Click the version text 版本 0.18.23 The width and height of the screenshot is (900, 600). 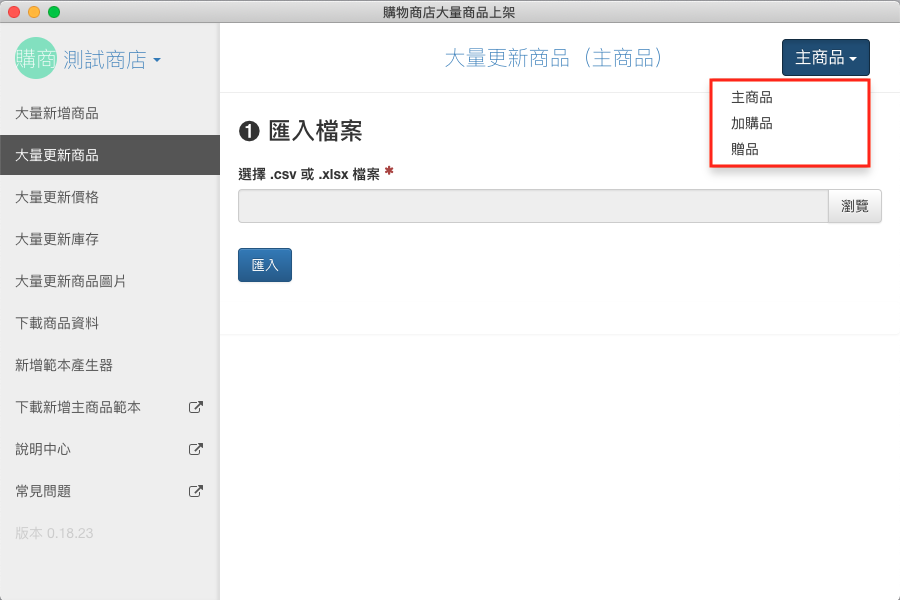point(54,533)
